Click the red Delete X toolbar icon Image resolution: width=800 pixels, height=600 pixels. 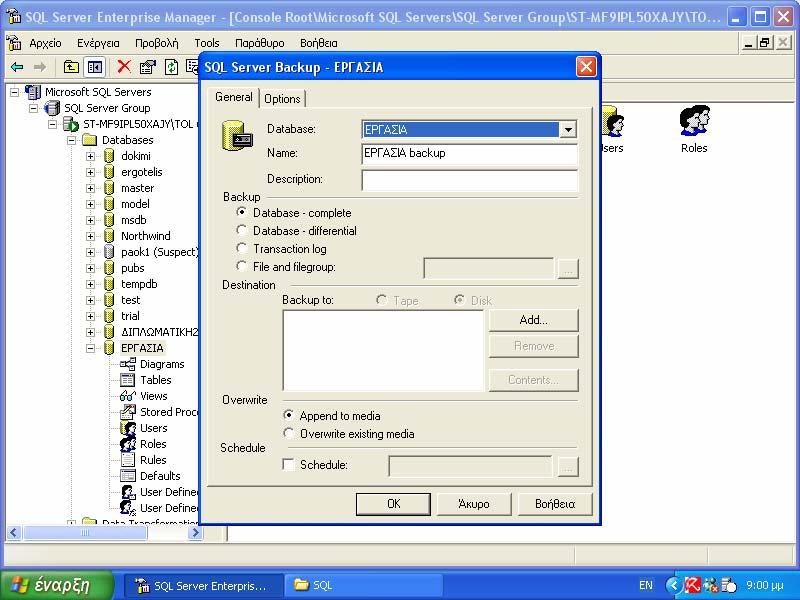tap(123, 66)
